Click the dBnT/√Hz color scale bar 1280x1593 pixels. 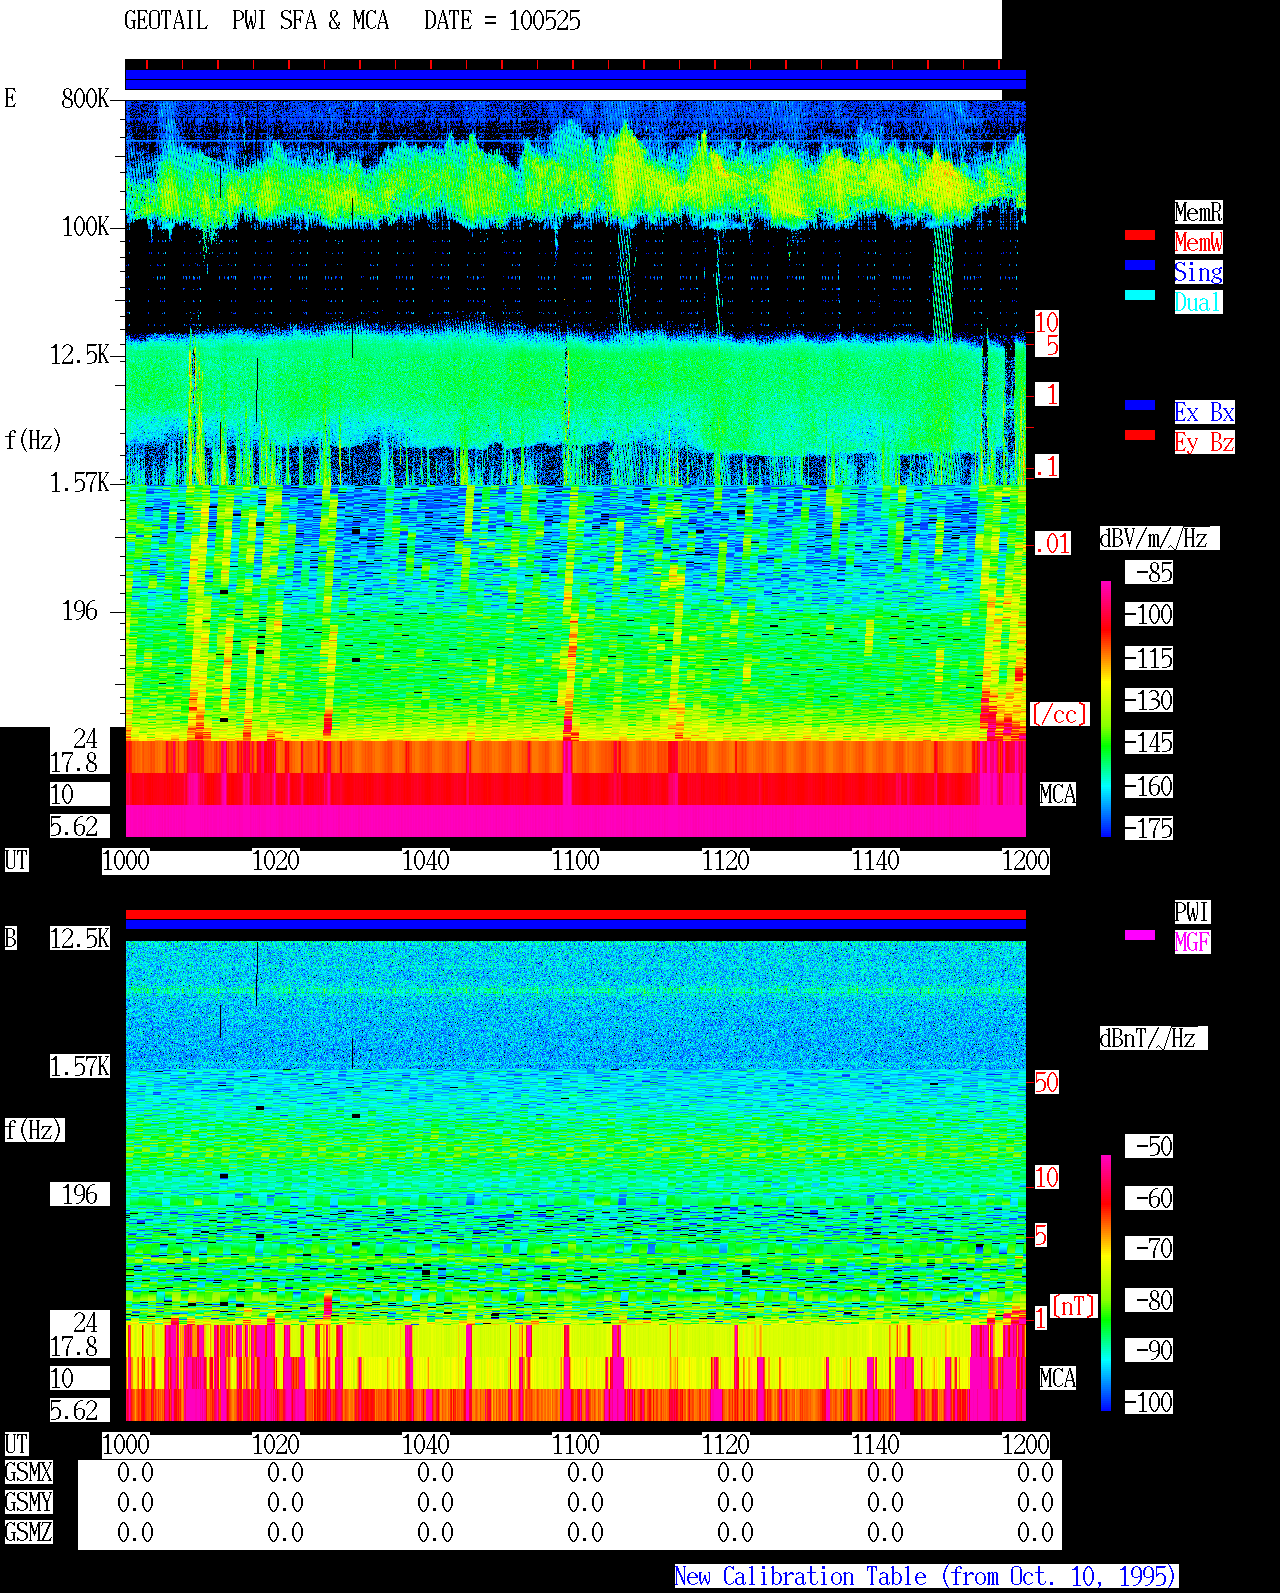tap(1106, 1283)
